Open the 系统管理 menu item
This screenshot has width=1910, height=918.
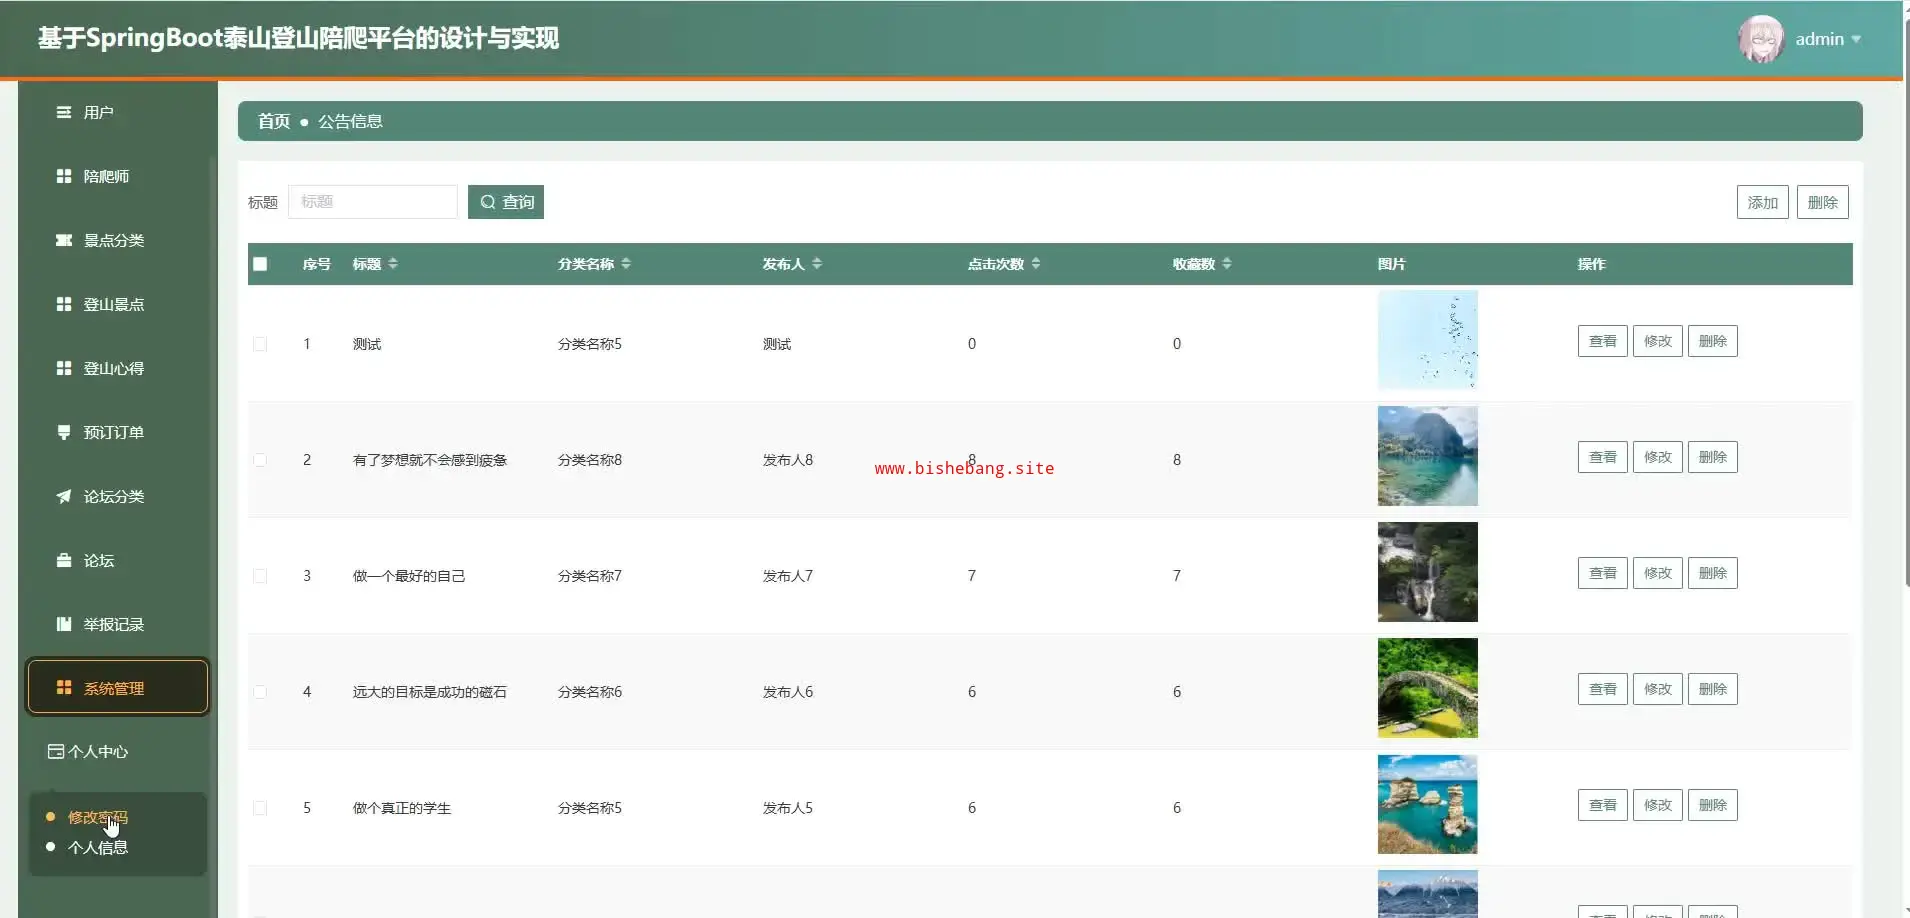117,688
